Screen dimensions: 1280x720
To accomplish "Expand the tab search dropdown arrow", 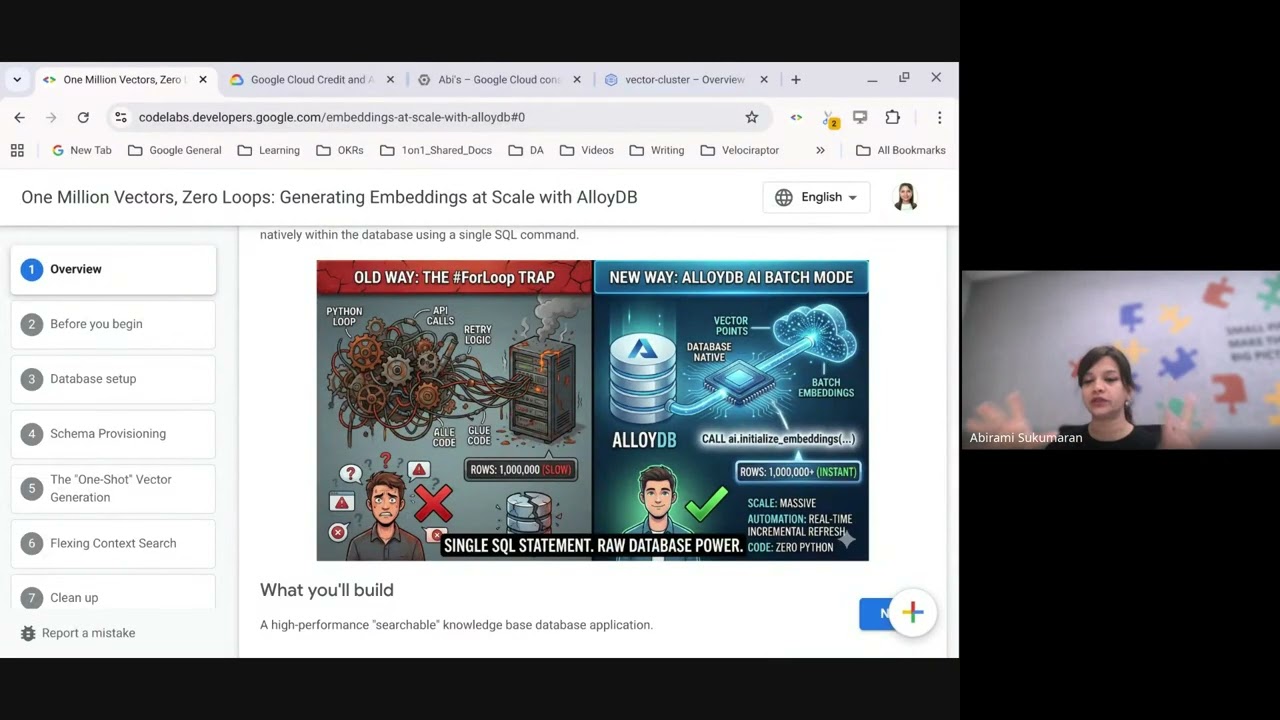I will [x=17, y=79].
